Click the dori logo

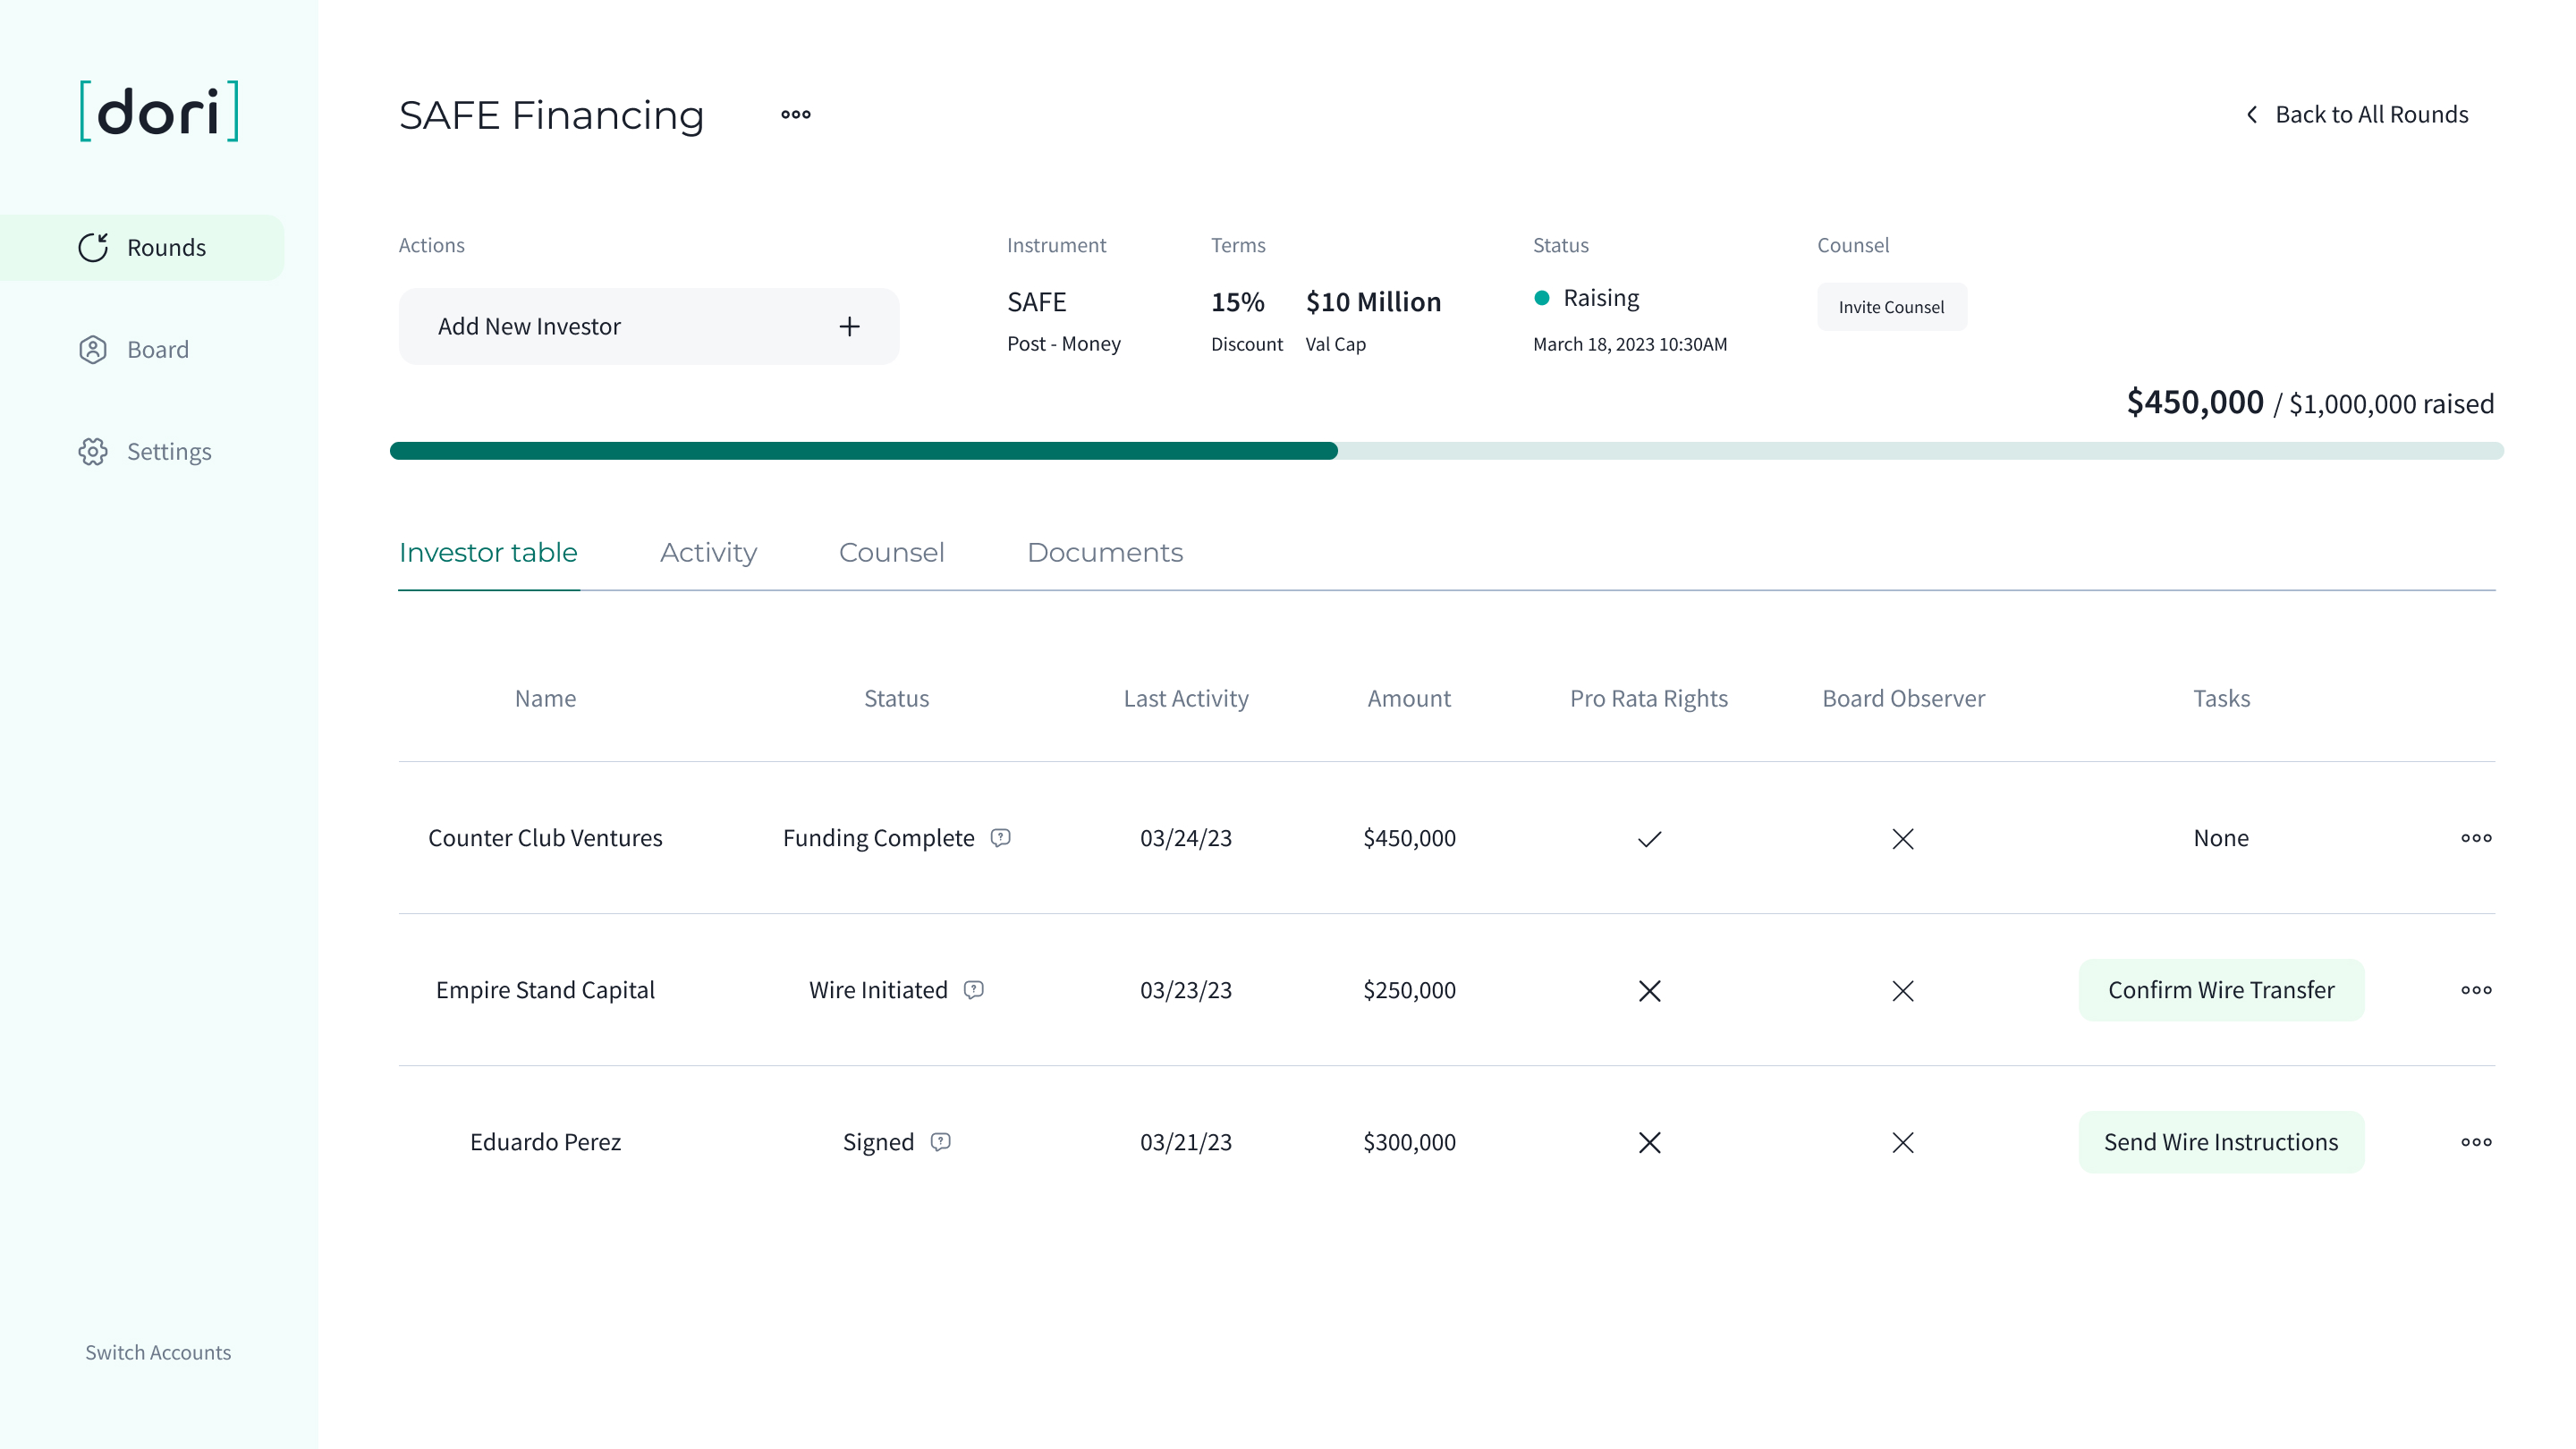(159, 111)
